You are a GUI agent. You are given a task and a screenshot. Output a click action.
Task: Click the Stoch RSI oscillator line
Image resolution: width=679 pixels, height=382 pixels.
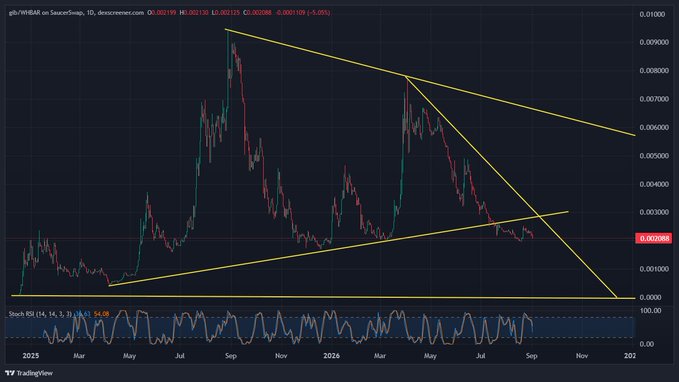coord(288,327)
